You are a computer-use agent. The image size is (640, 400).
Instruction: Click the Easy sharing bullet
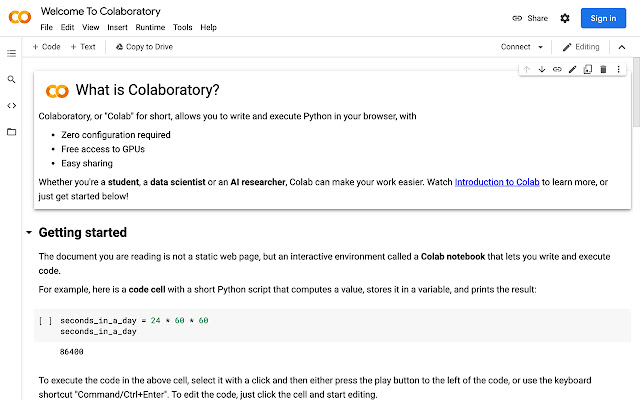point(87,163)
